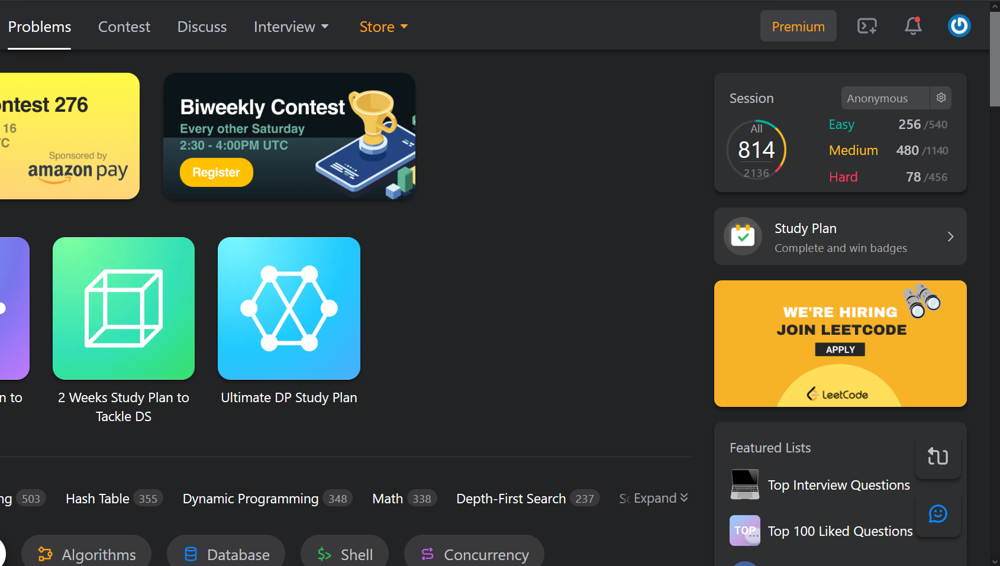Click the Medium solved count row
Screen dimensions: 1000x566
click(x=888, y=151)
